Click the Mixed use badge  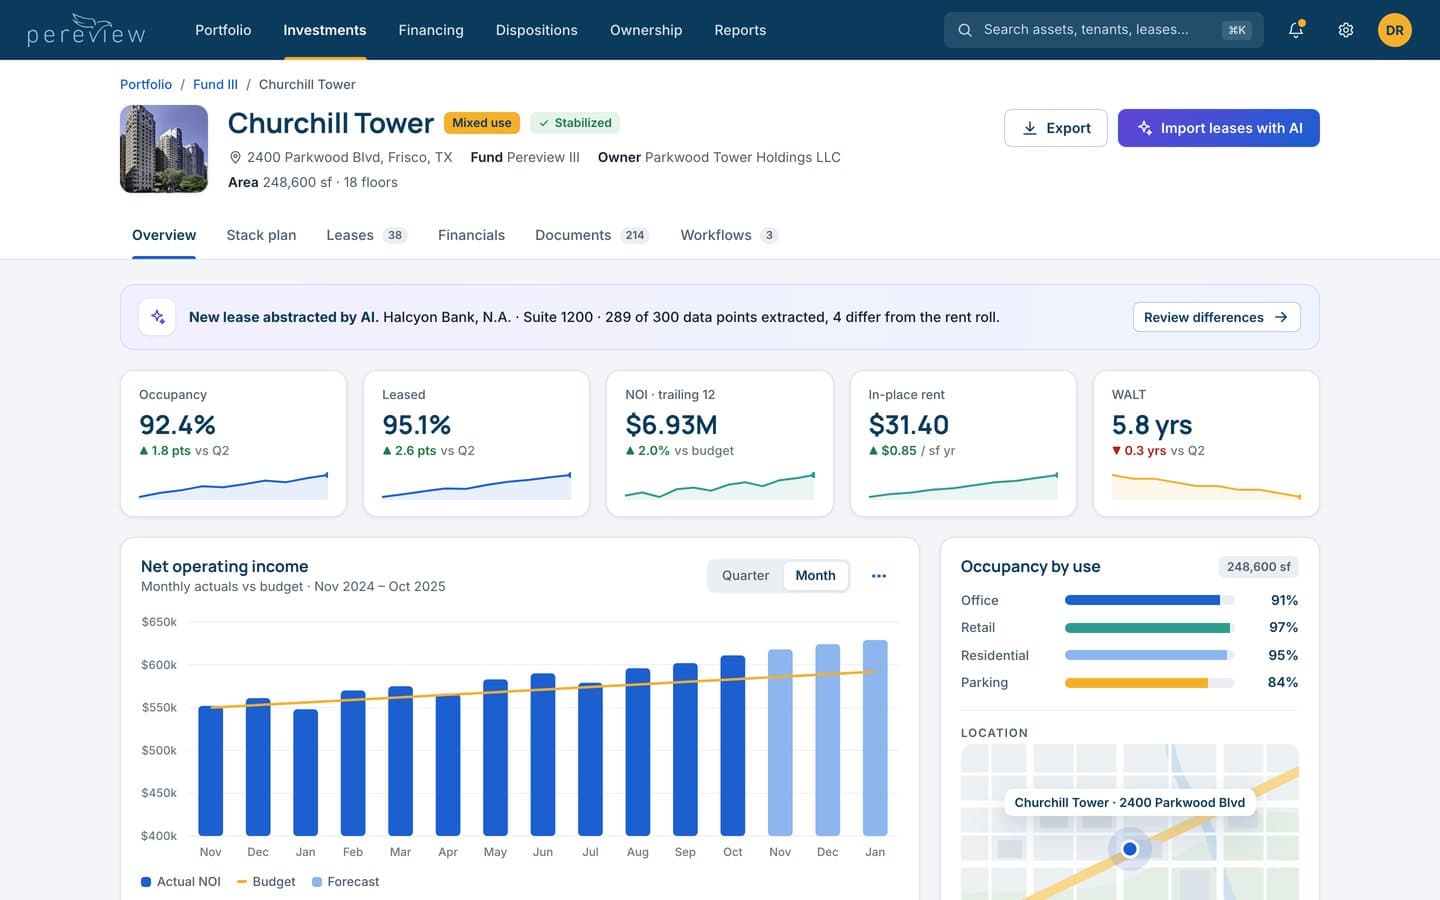tap(482, 123)
